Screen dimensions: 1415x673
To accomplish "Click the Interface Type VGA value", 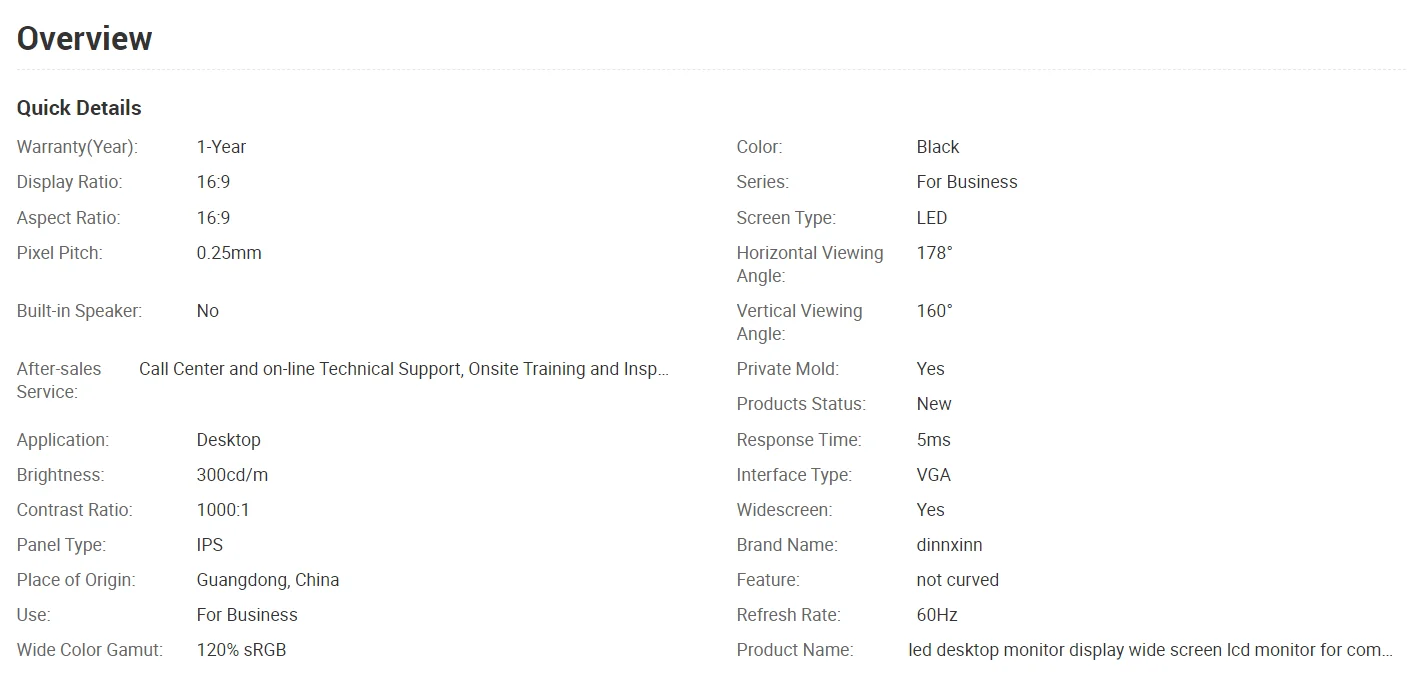I will click(x=934, y=475).
